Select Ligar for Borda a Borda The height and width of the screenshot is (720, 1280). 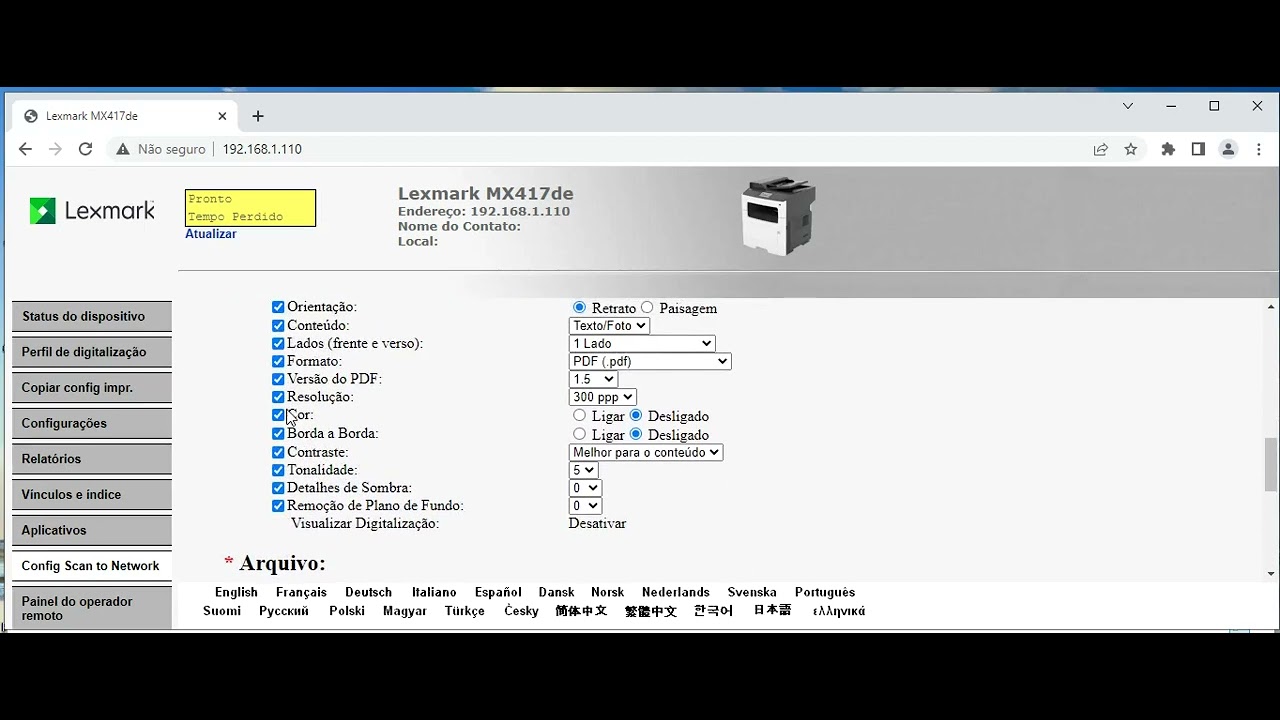coord(579,434)
